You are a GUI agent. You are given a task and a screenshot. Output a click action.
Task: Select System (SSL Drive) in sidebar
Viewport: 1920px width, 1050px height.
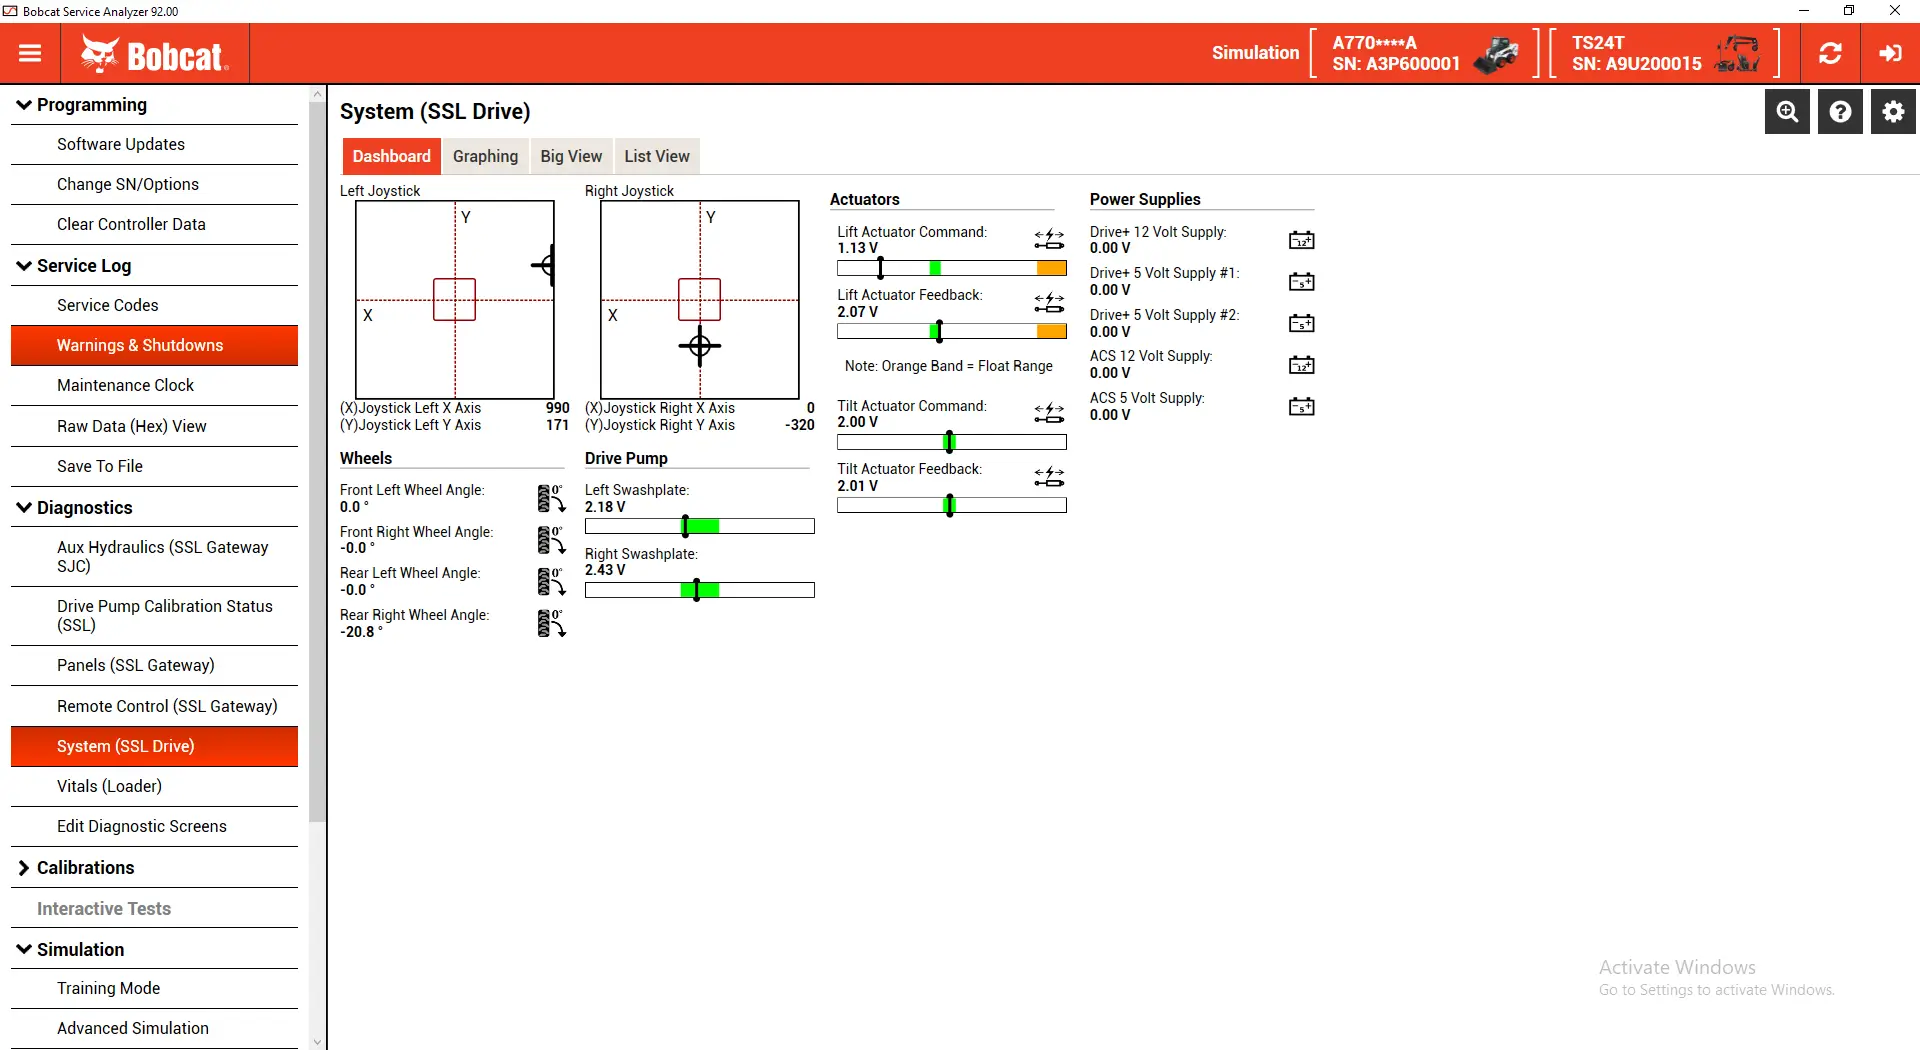(x=154, y=747)
